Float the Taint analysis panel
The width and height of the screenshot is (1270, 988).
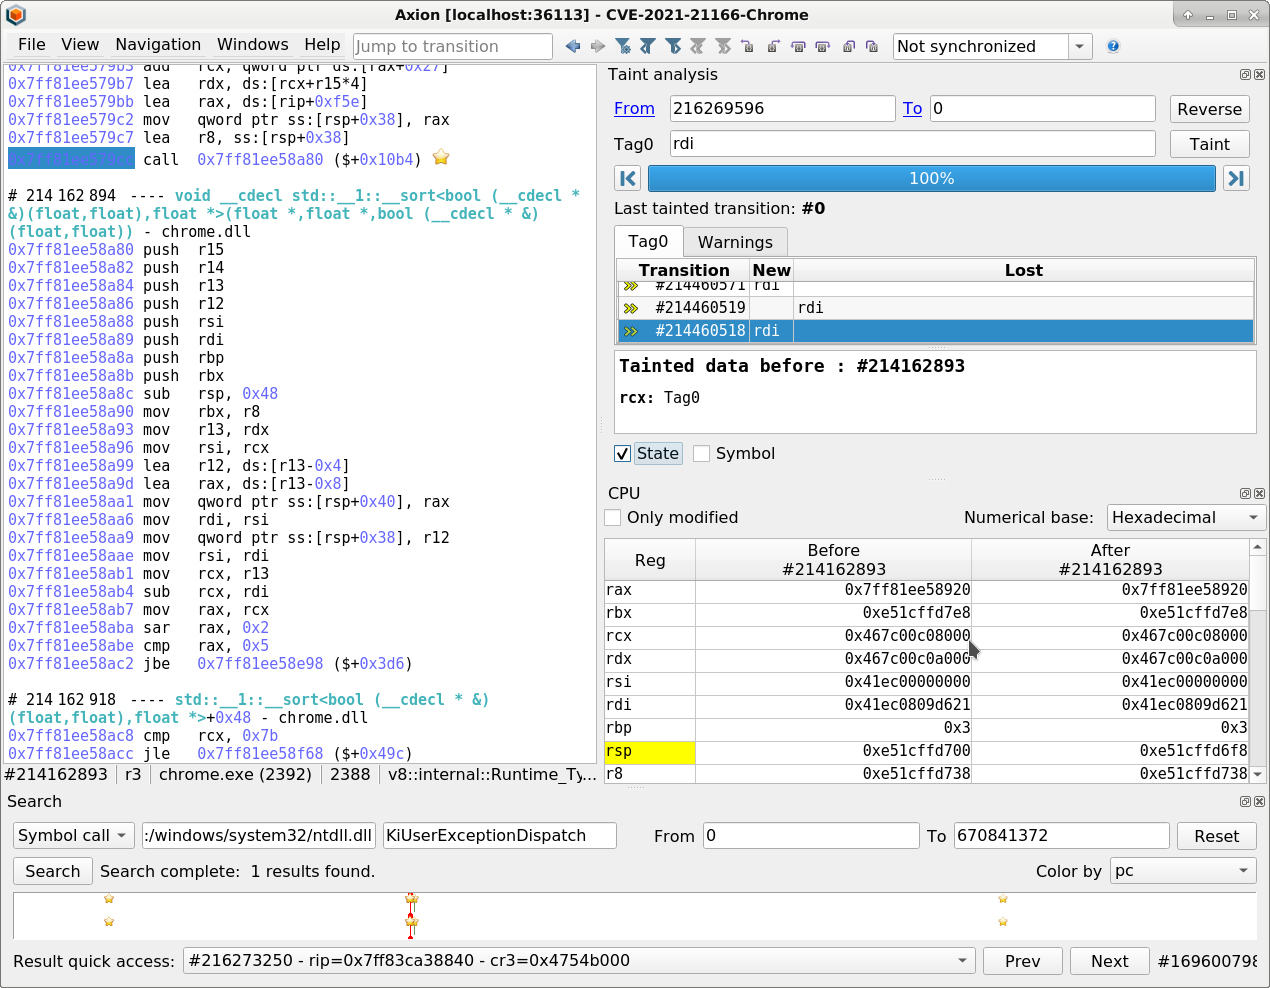point(1245,75)
